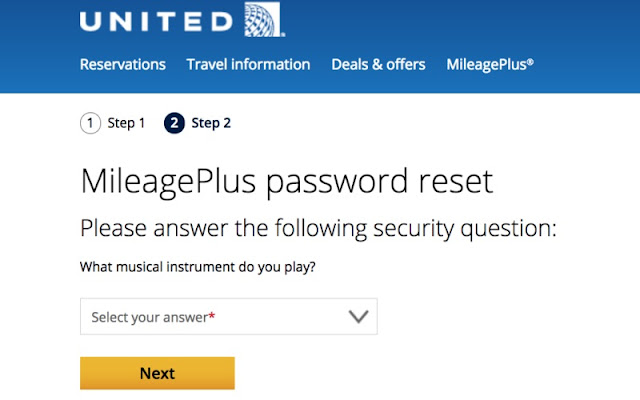Click the Step 2 label
640x400 pixels.
coord(211,123)
